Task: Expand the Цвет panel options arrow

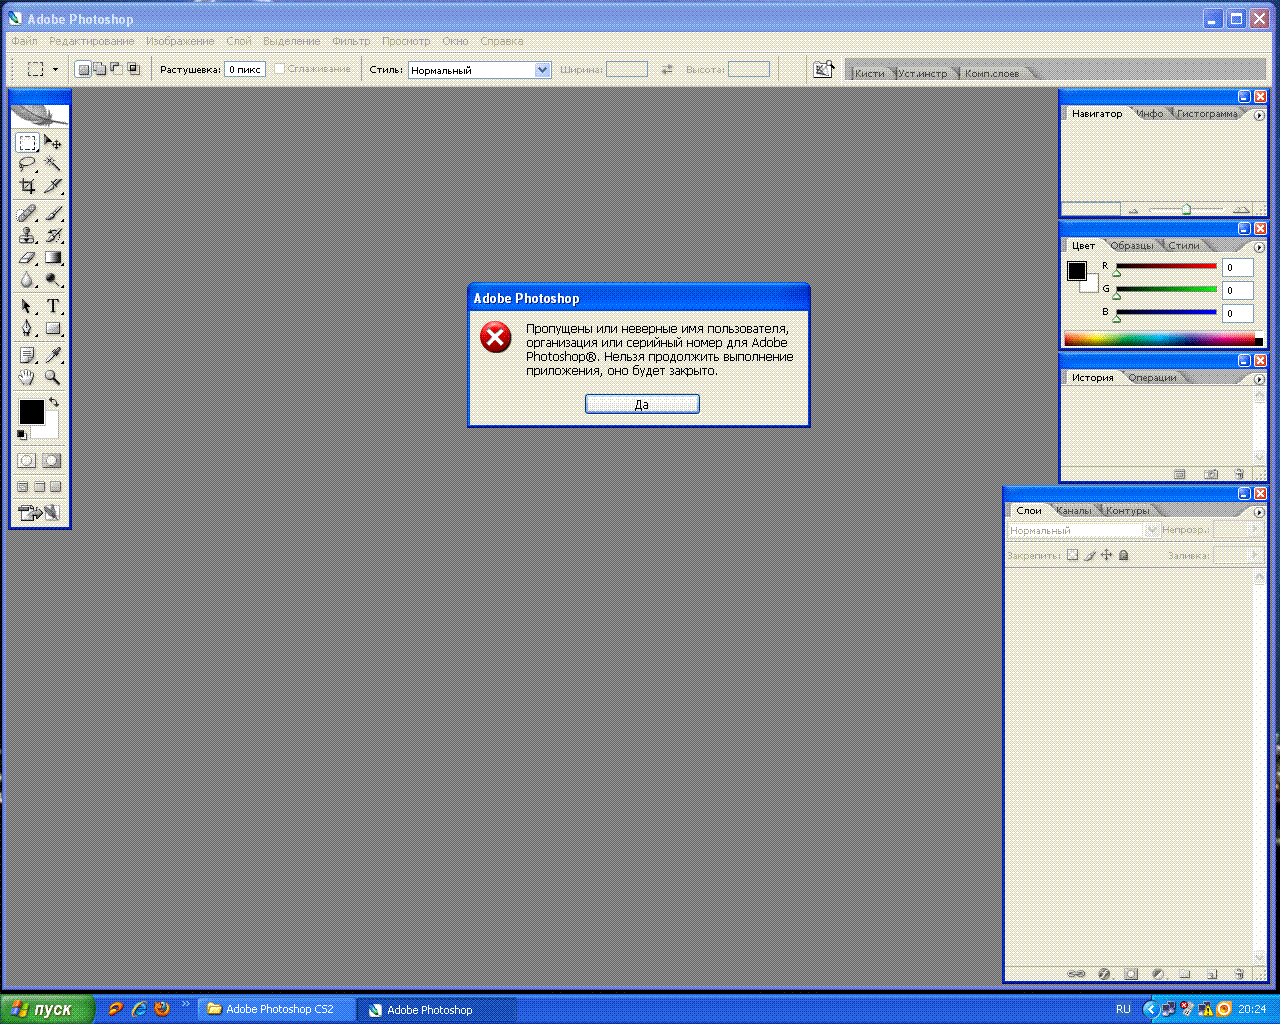Action: click(x=1259, y=247)
